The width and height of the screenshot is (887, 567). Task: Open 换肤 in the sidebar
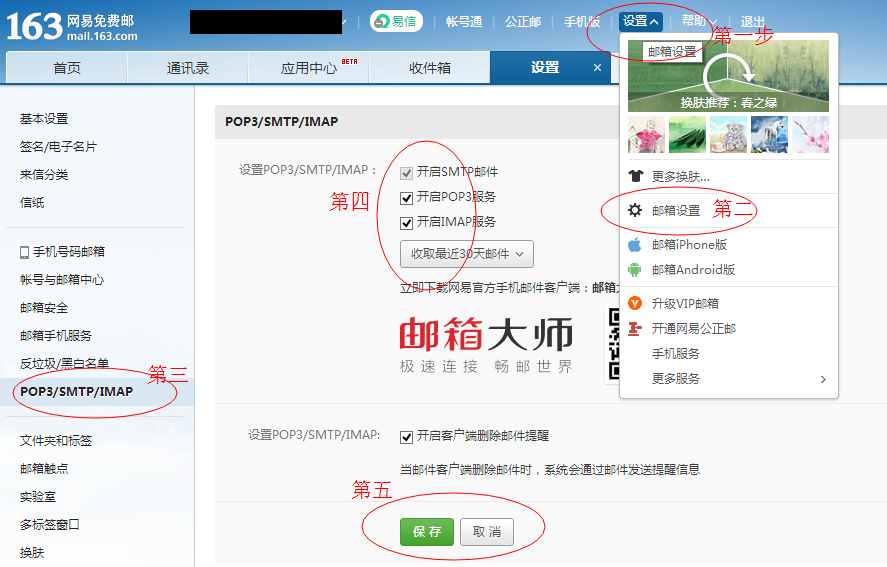click(x=32, y=553)
